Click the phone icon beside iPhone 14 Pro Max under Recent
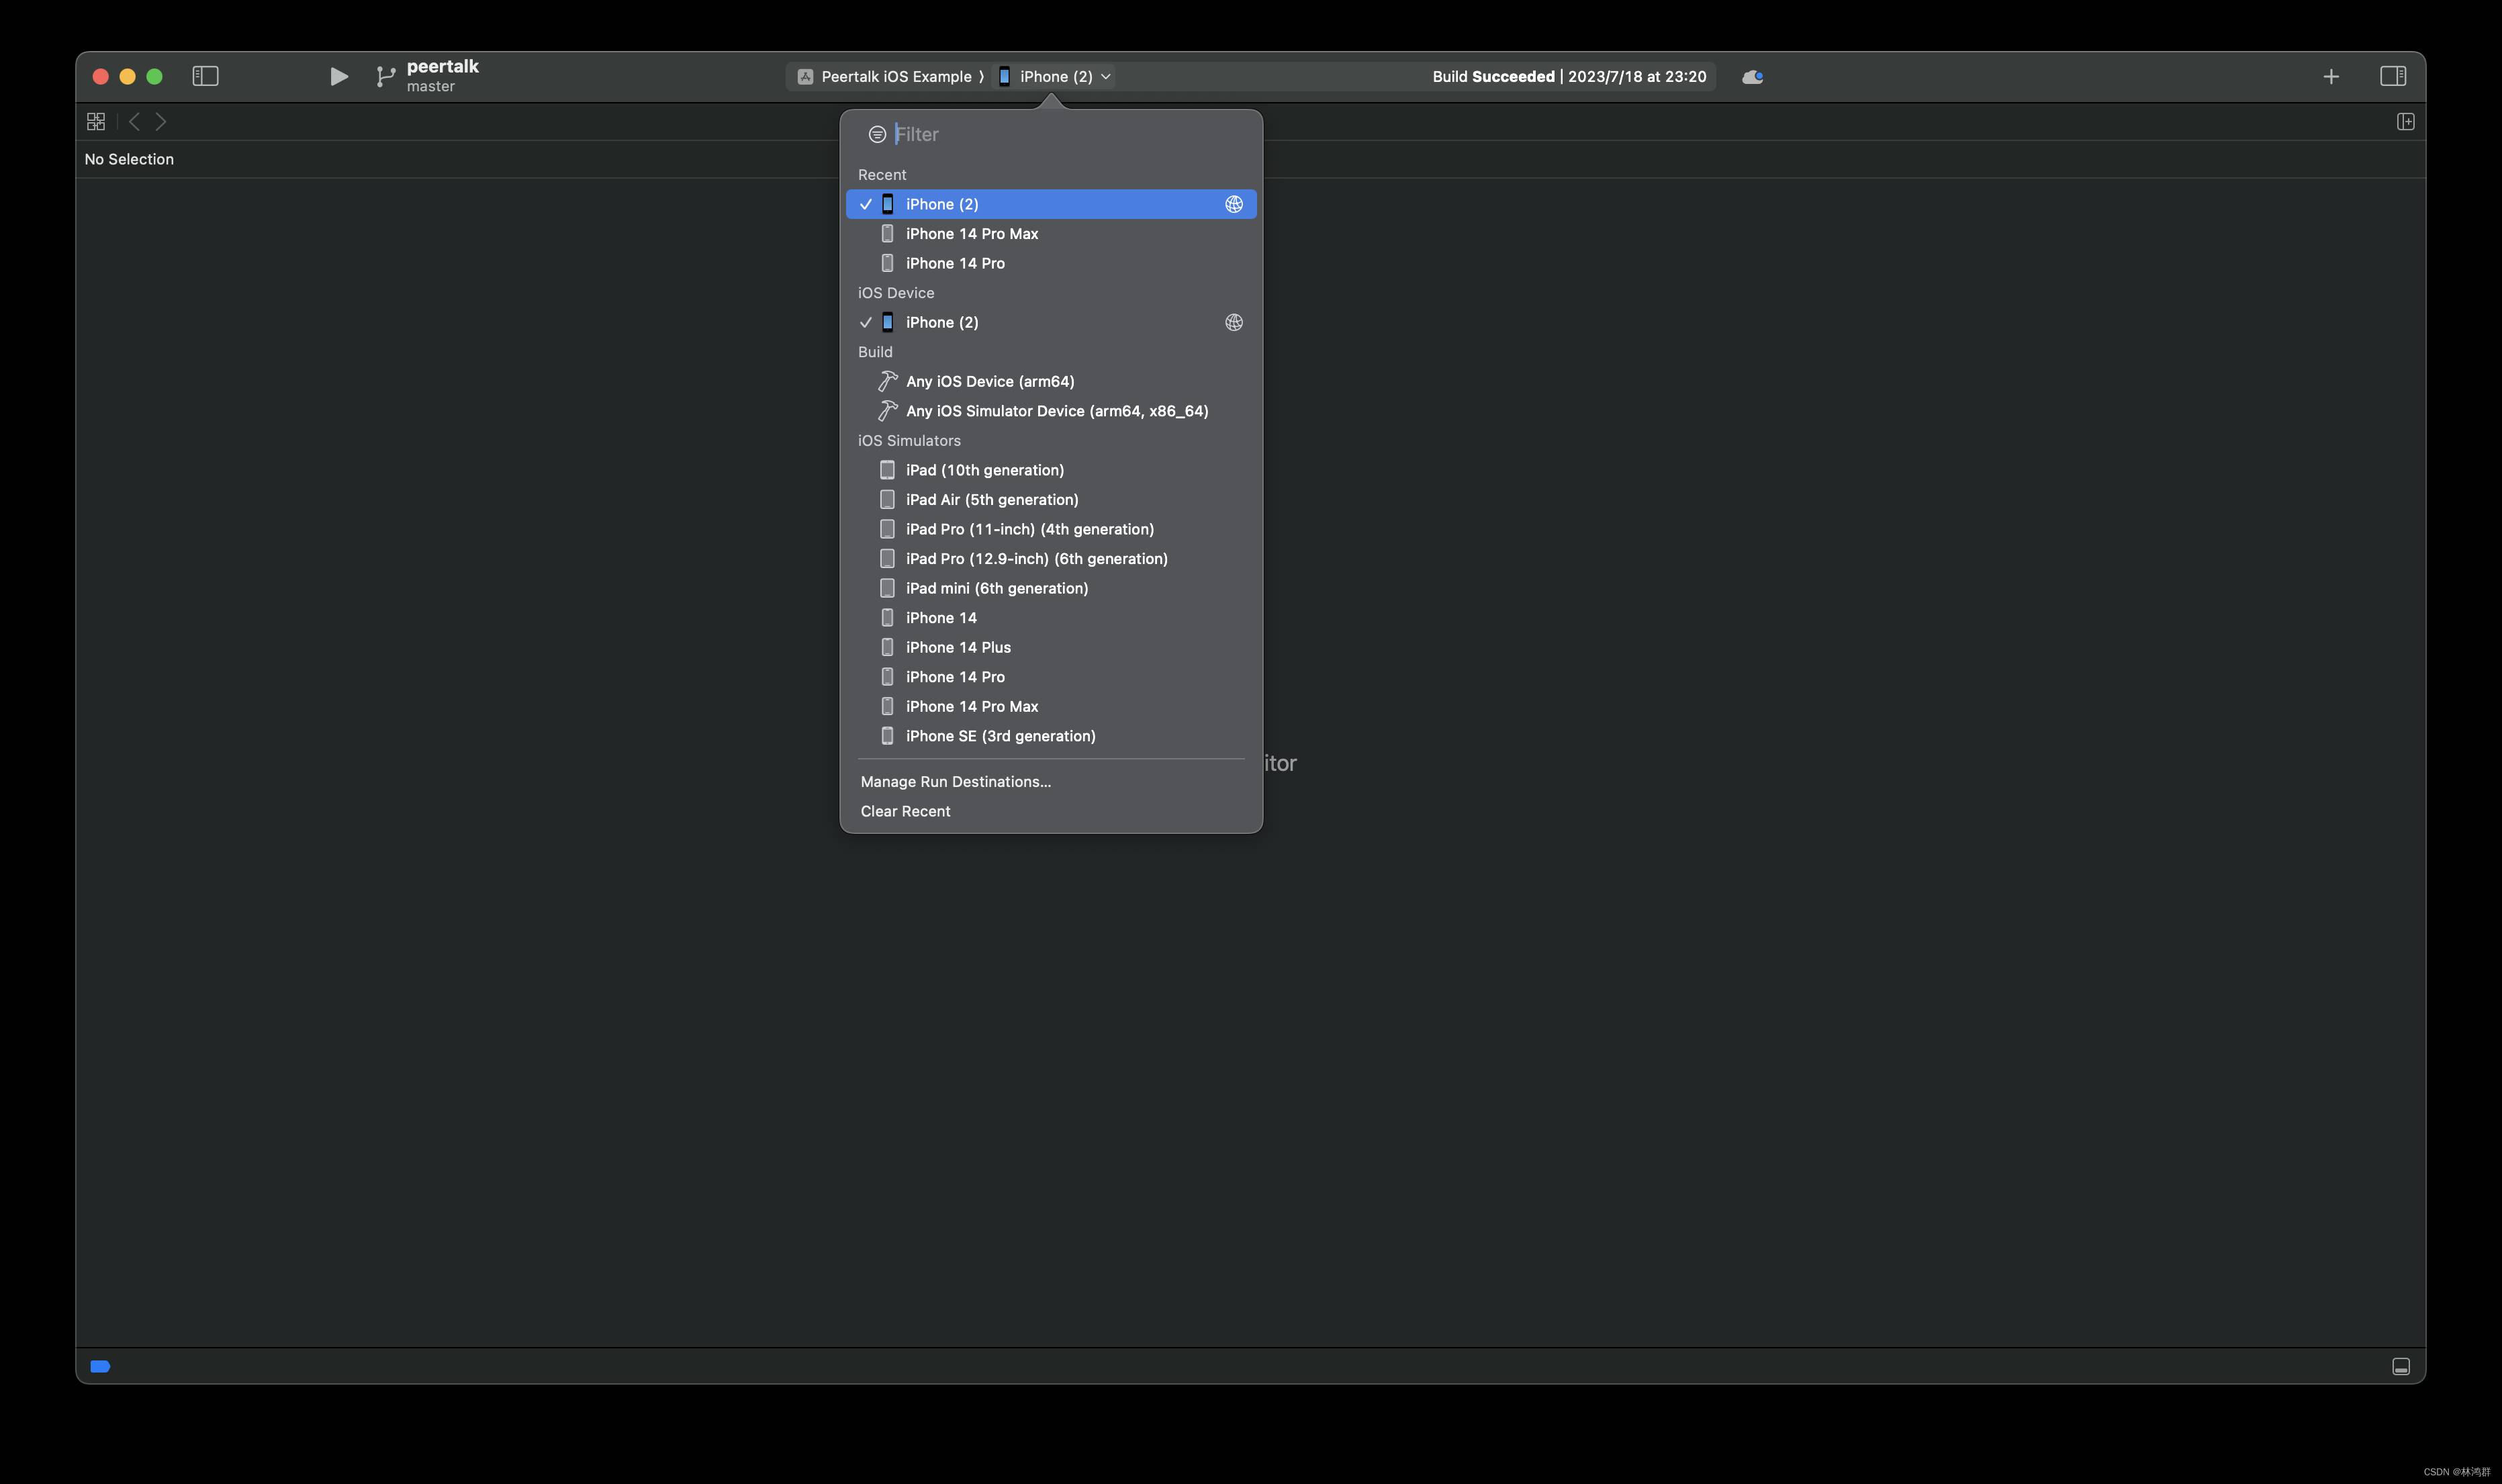The height and width of the screenshot is (1484, 2502). (887, 233)
